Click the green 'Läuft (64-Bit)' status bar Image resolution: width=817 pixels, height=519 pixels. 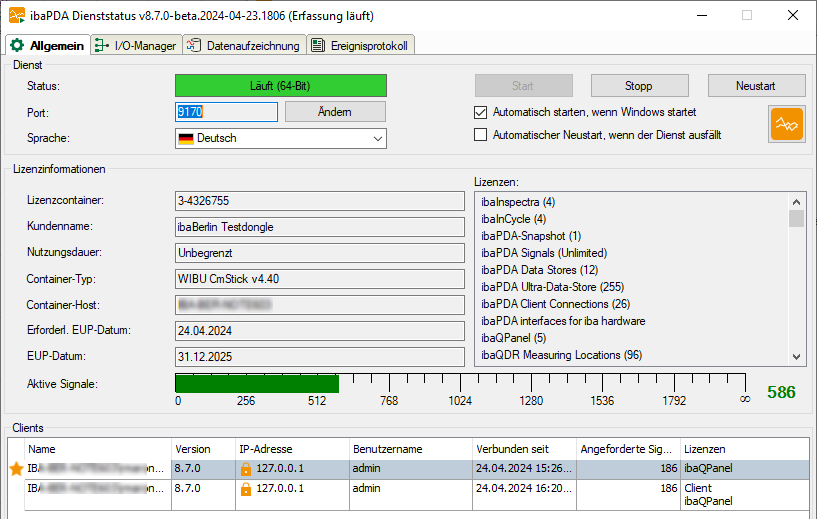click(x=281, y=86)
